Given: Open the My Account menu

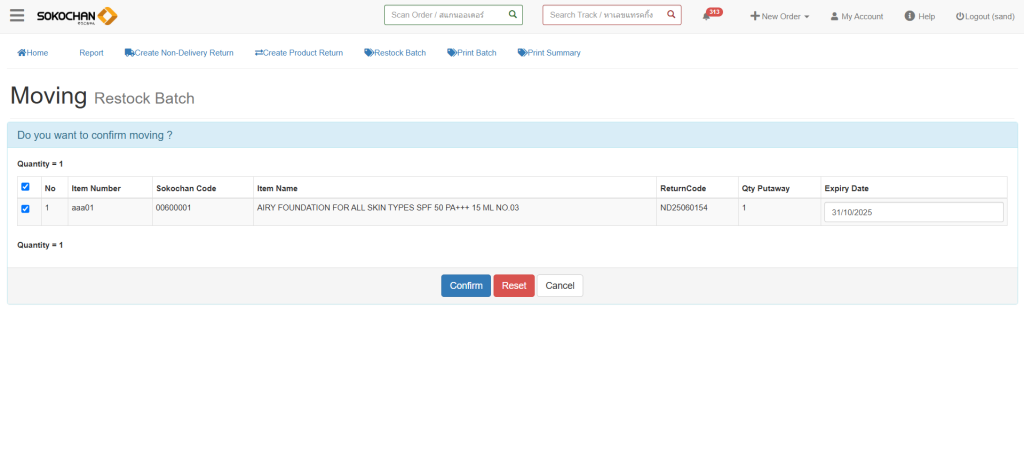Looking at the screenshot, I should (857, 16).
